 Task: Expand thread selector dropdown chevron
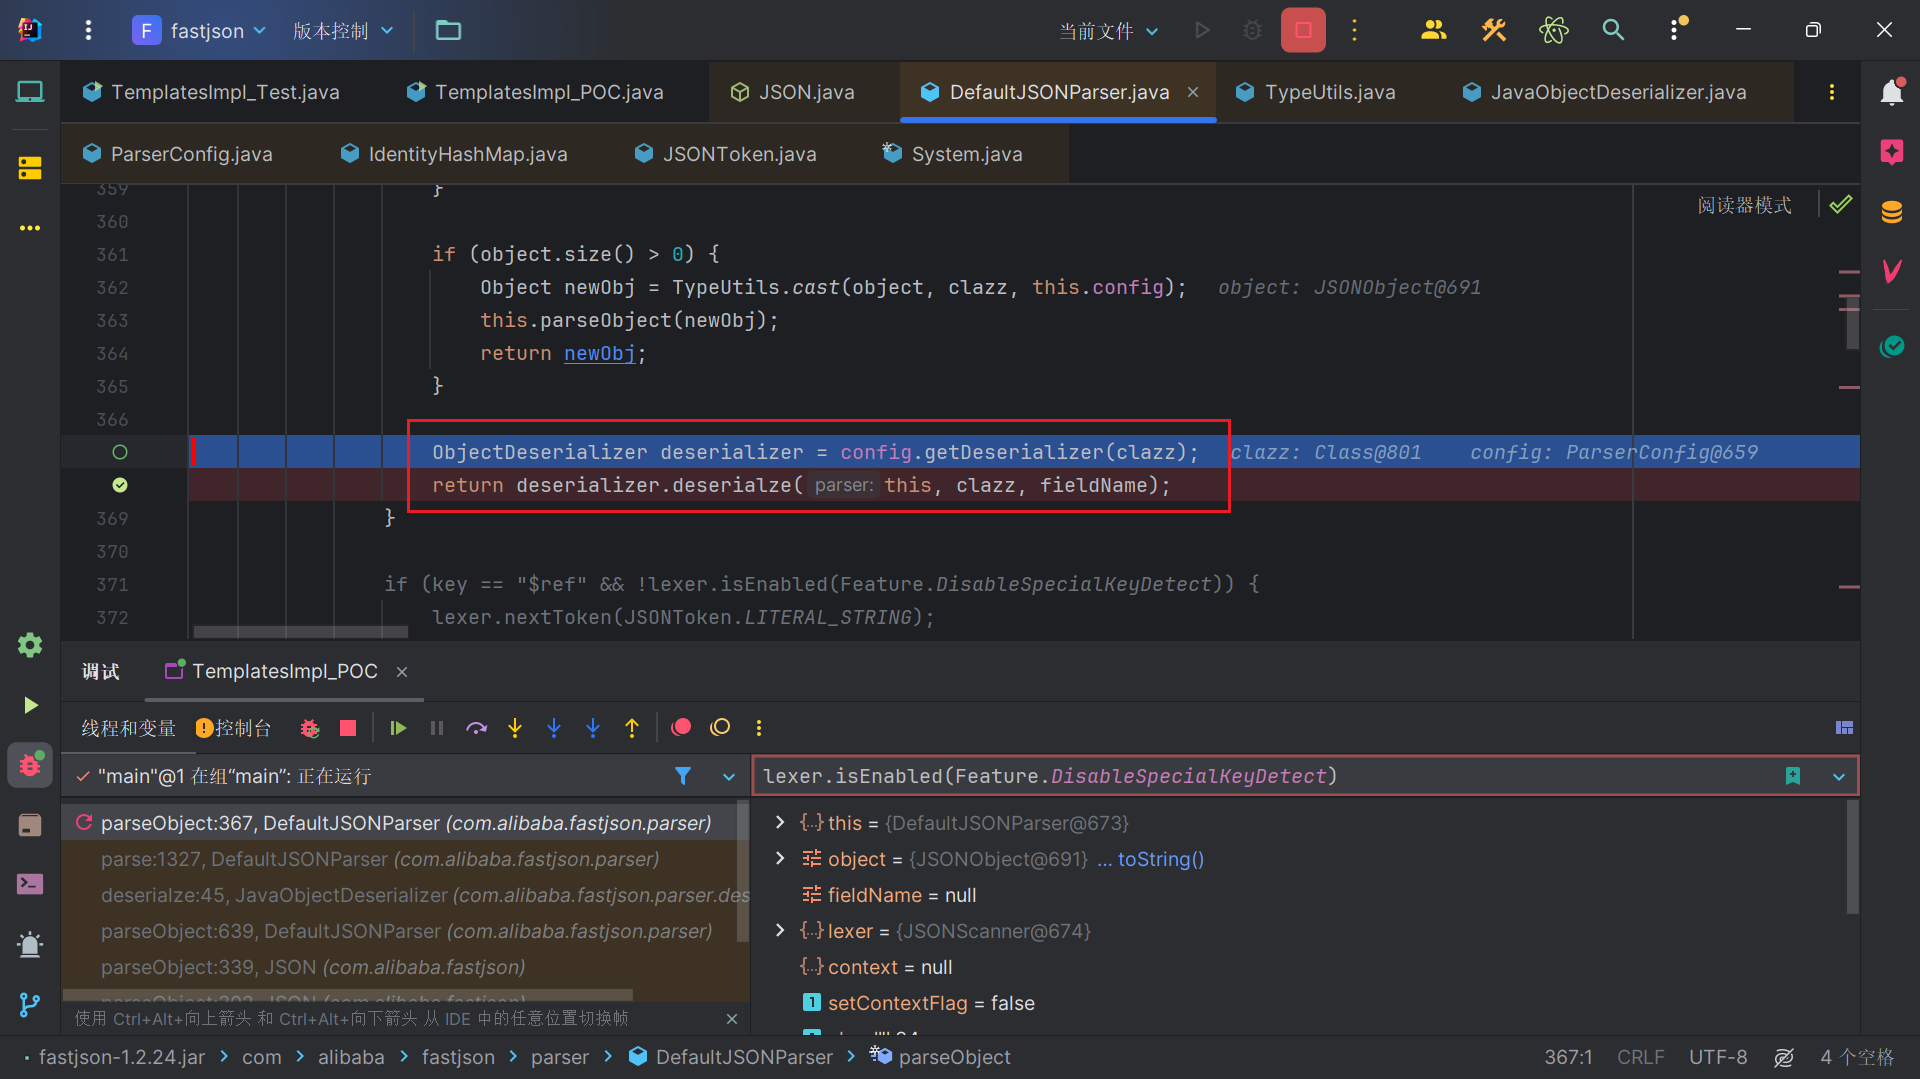point(729,776)
